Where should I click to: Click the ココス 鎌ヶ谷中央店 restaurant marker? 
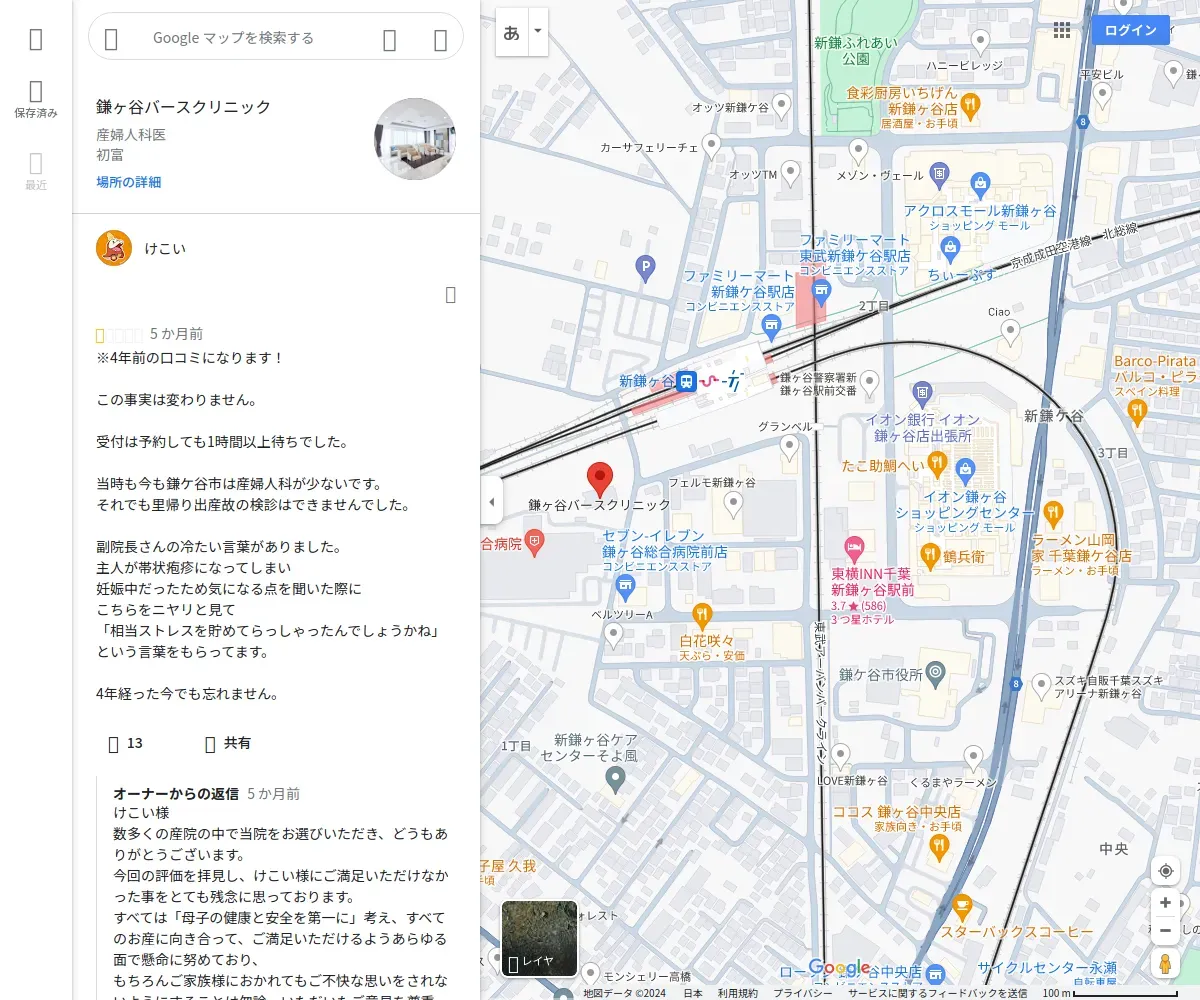click(938, 849)
